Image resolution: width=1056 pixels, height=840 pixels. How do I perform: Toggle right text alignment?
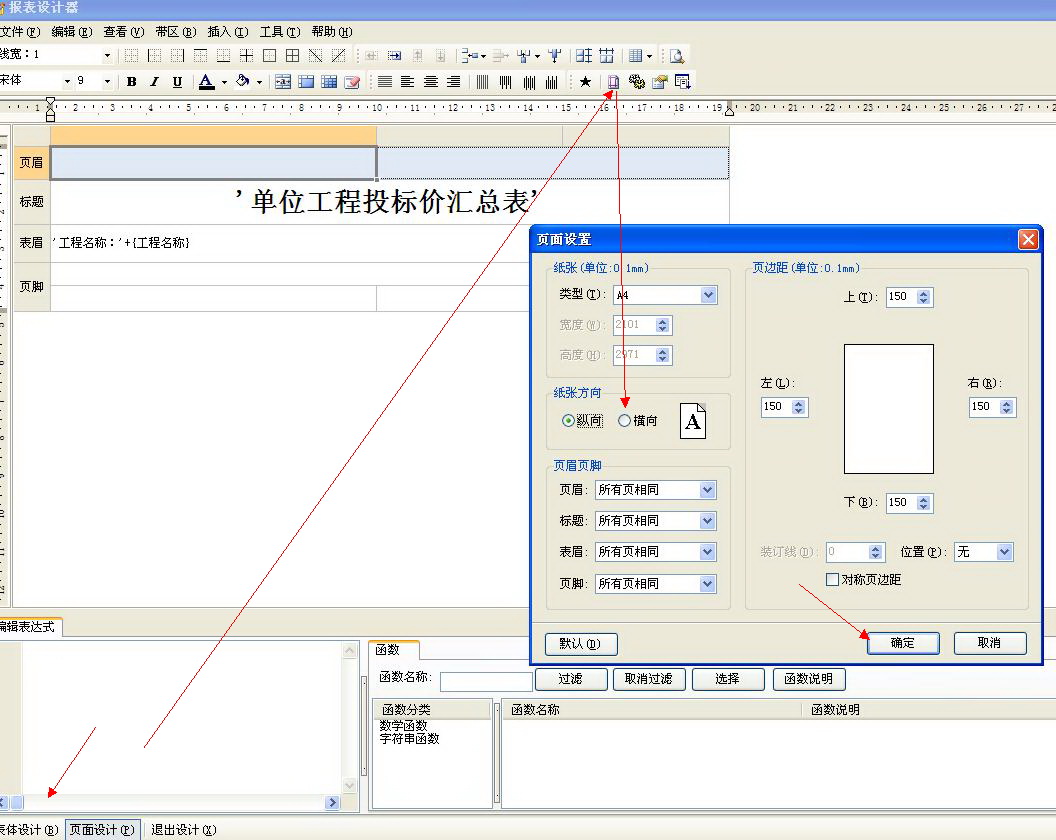(x=453, y=82)
